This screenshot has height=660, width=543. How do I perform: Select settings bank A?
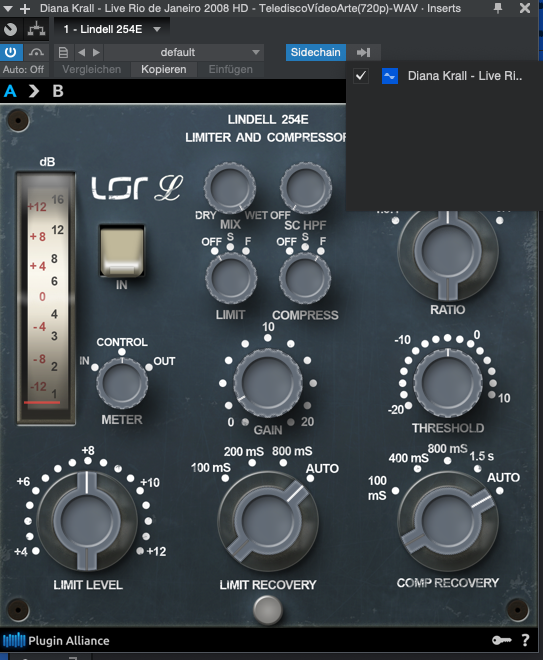(10, 91)
